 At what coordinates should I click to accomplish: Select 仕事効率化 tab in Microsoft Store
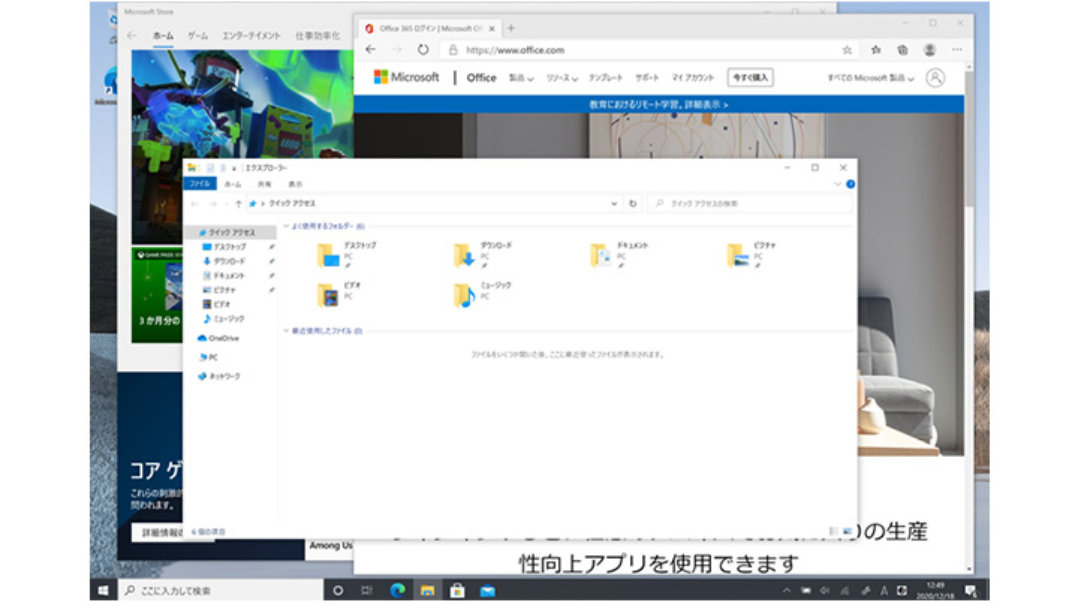click(x=318, y=36)
